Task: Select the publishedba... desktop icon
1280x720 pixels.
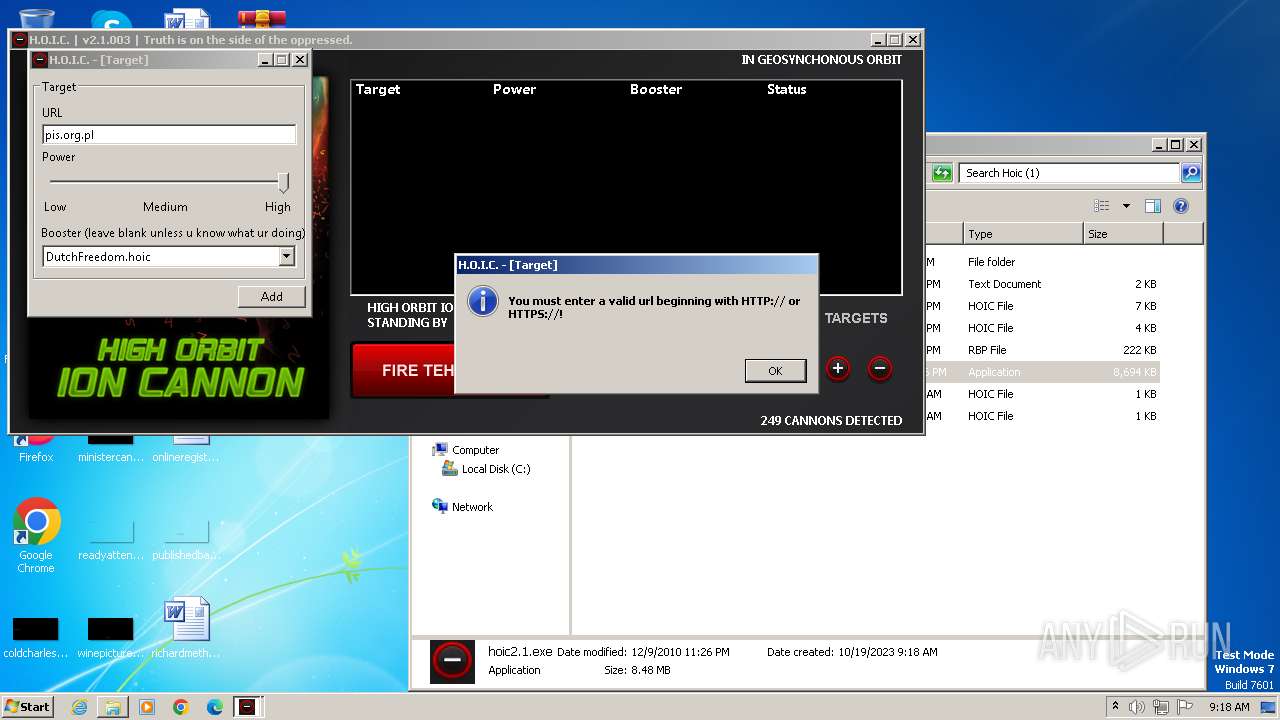Action: tap(185, 540)
